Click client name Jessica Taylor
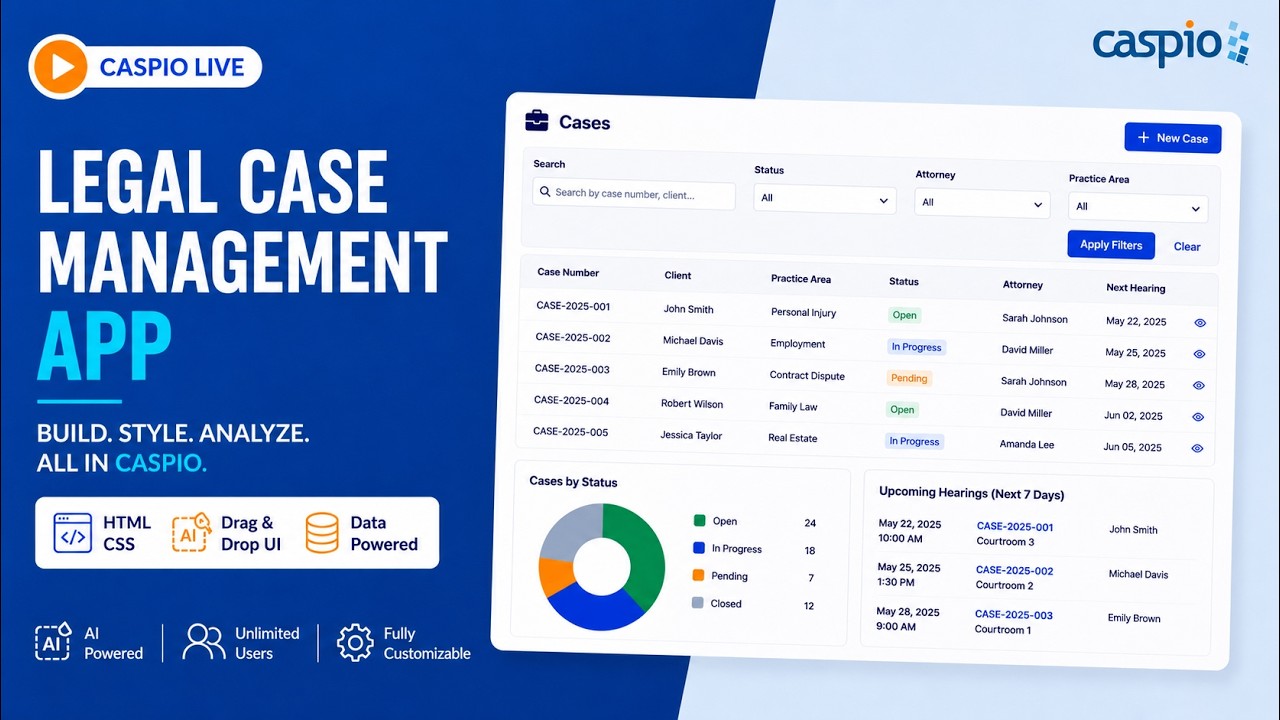 [691, 436]
